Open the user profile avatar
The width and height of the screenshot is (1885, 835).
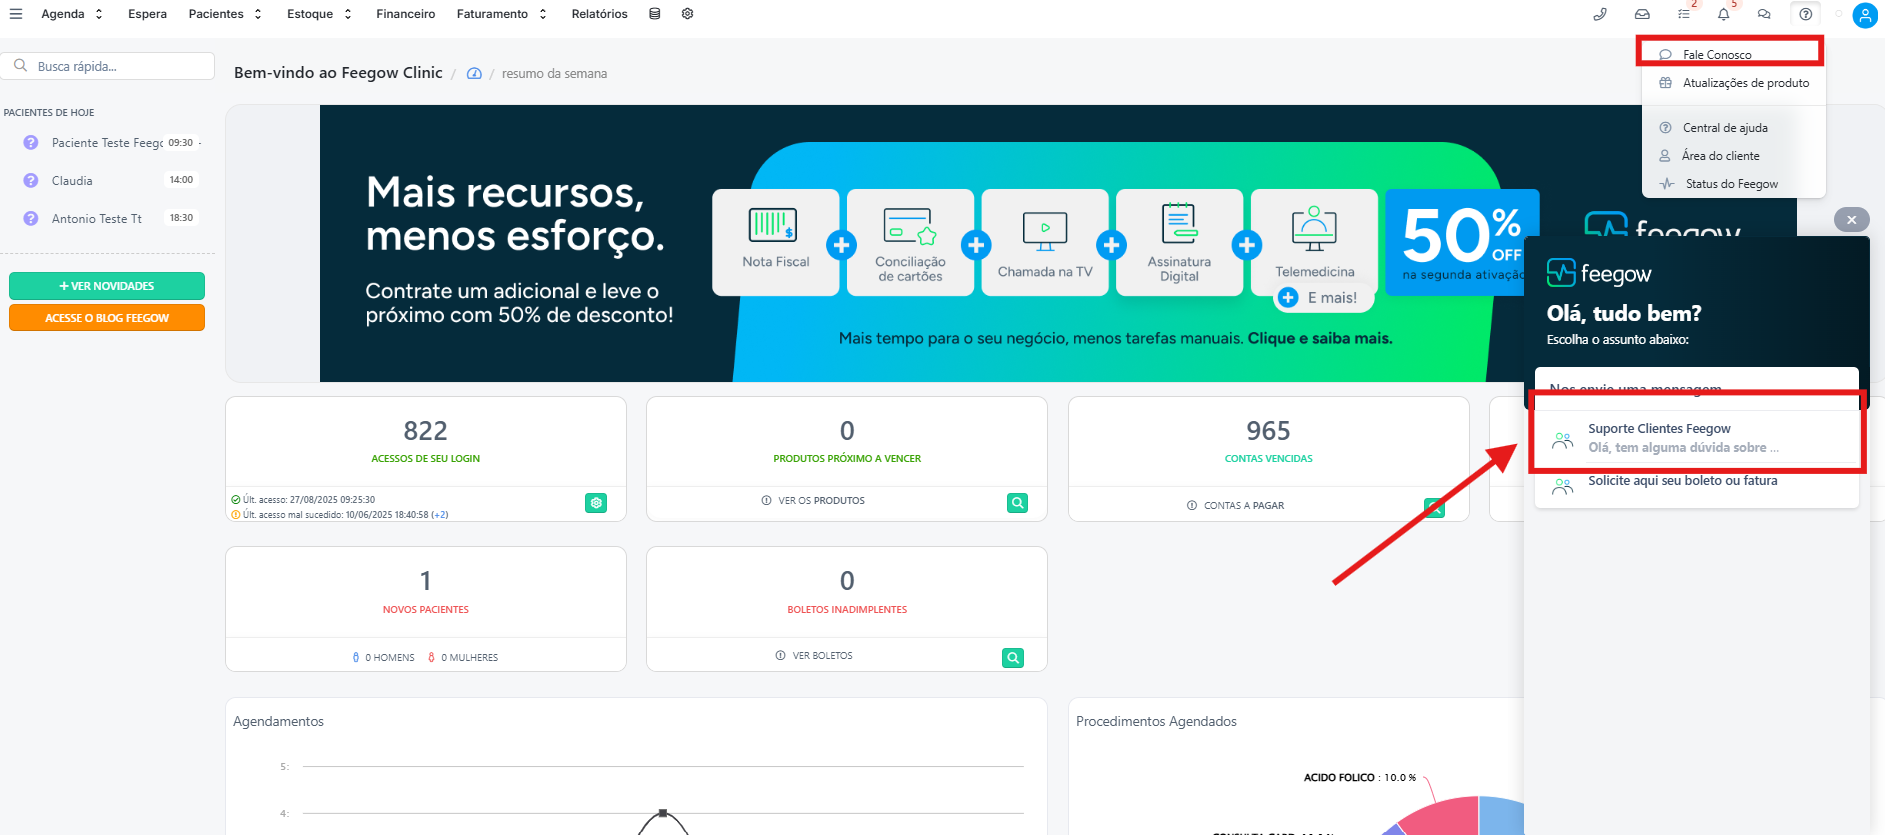[x=1865, y=15]
